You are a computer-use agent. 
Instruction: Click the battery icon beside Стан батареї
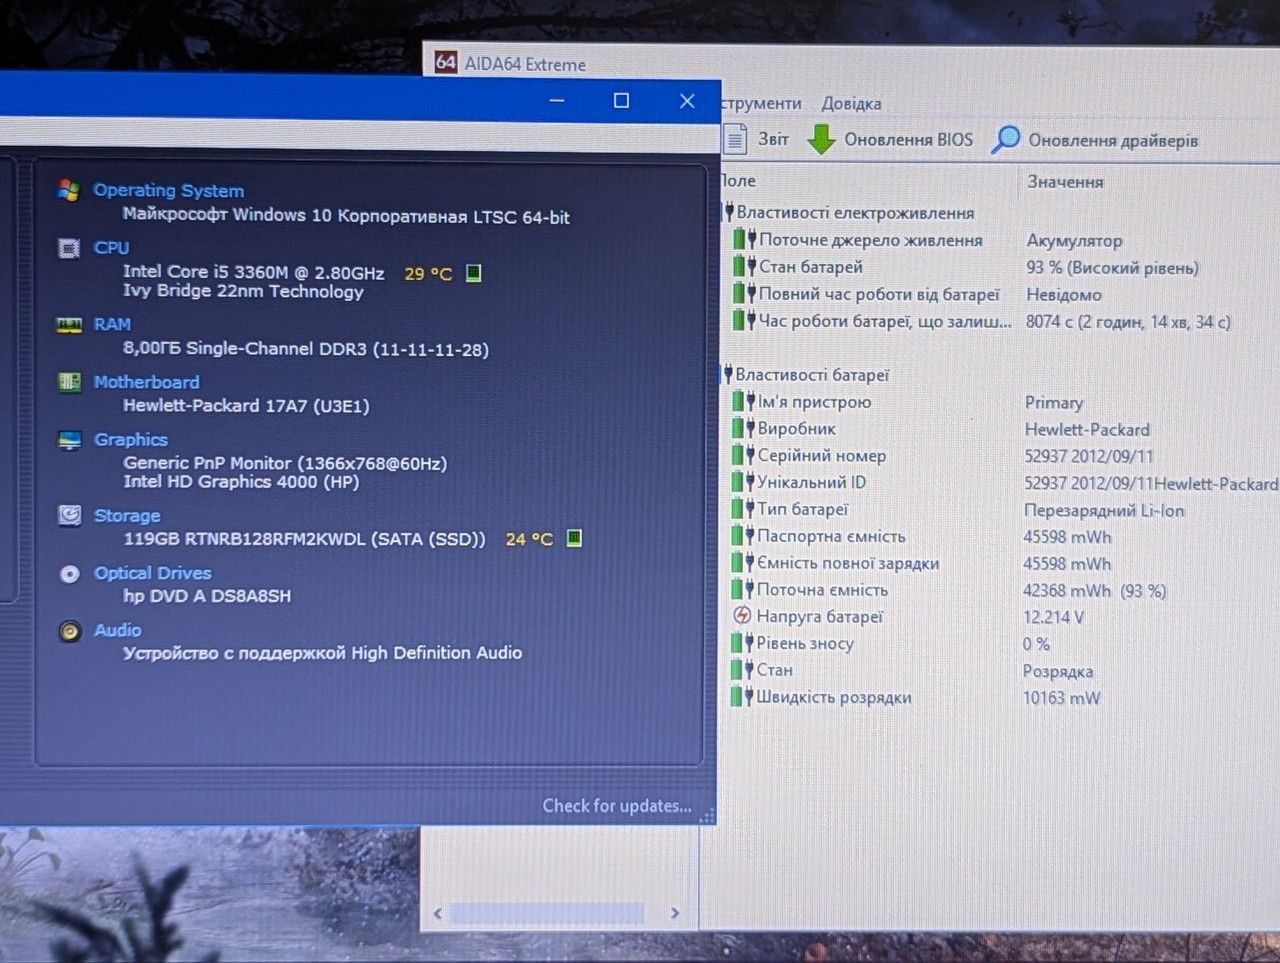(x=744, y=267)
